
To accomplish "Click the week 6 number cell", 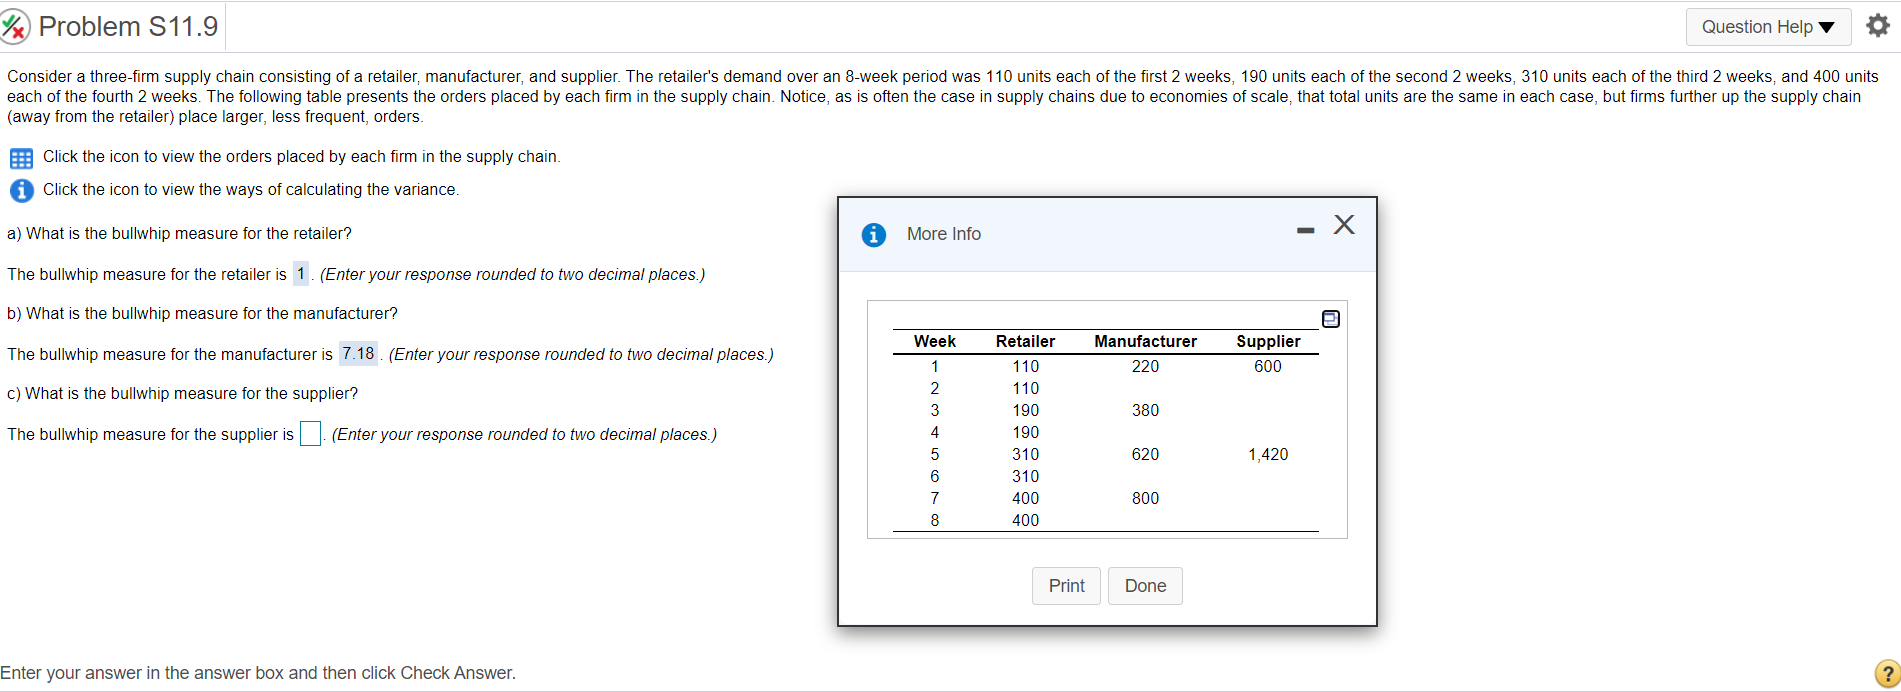I will click(x=935, y=476).
